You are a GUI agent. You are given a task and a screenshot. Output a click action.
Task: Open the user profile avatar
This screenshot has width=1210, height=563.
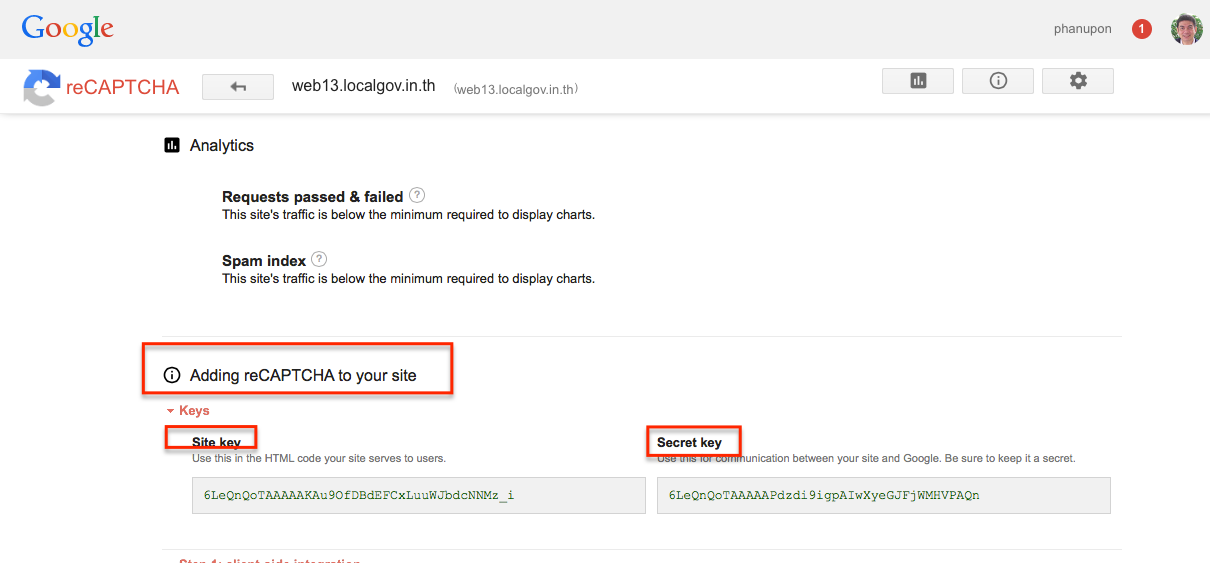pyautogui.click(x=1186, y=29)
